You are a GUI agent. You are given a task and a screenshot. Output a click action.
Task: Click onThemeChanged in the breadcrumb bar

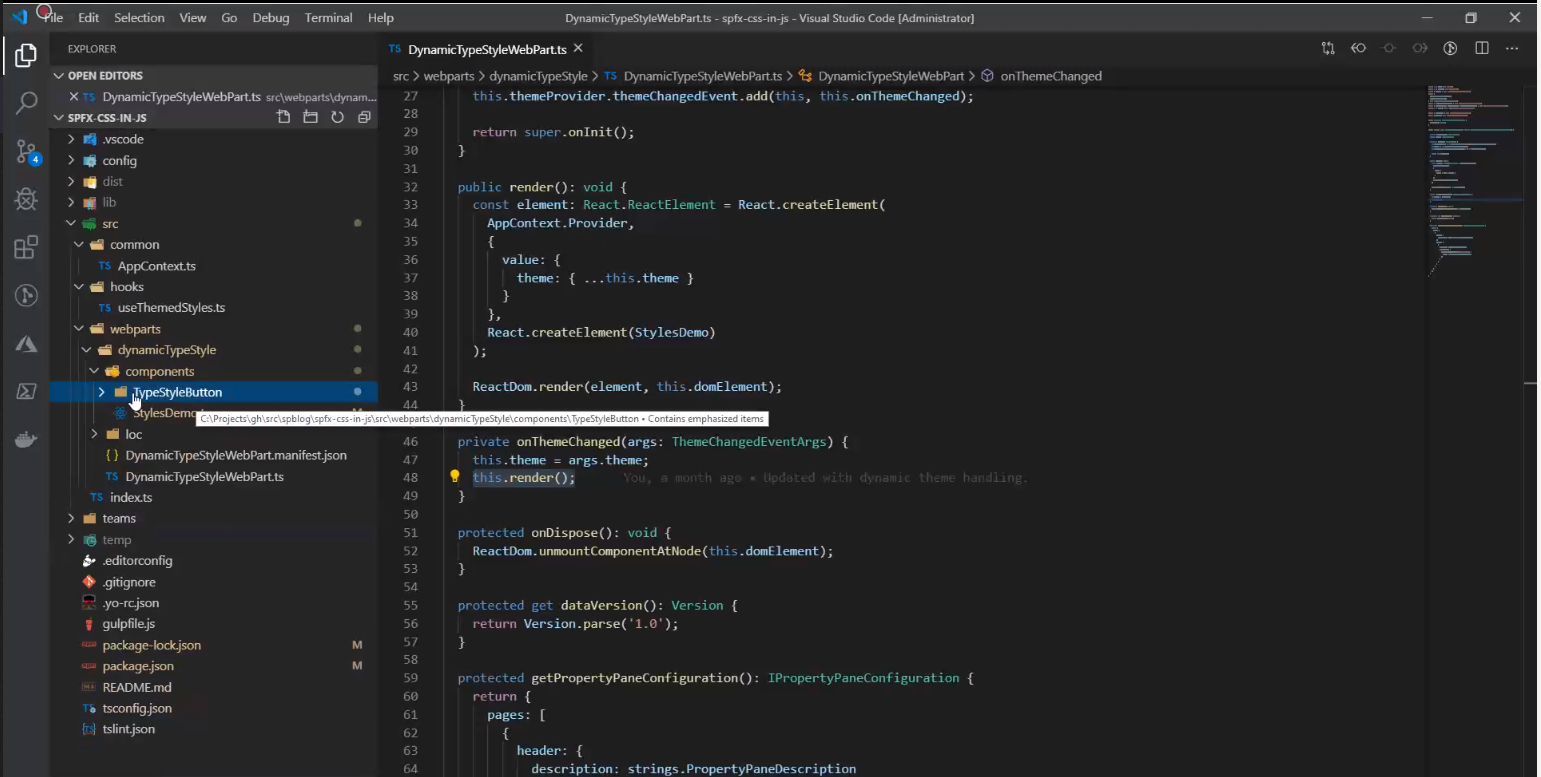coord(1050,76)
